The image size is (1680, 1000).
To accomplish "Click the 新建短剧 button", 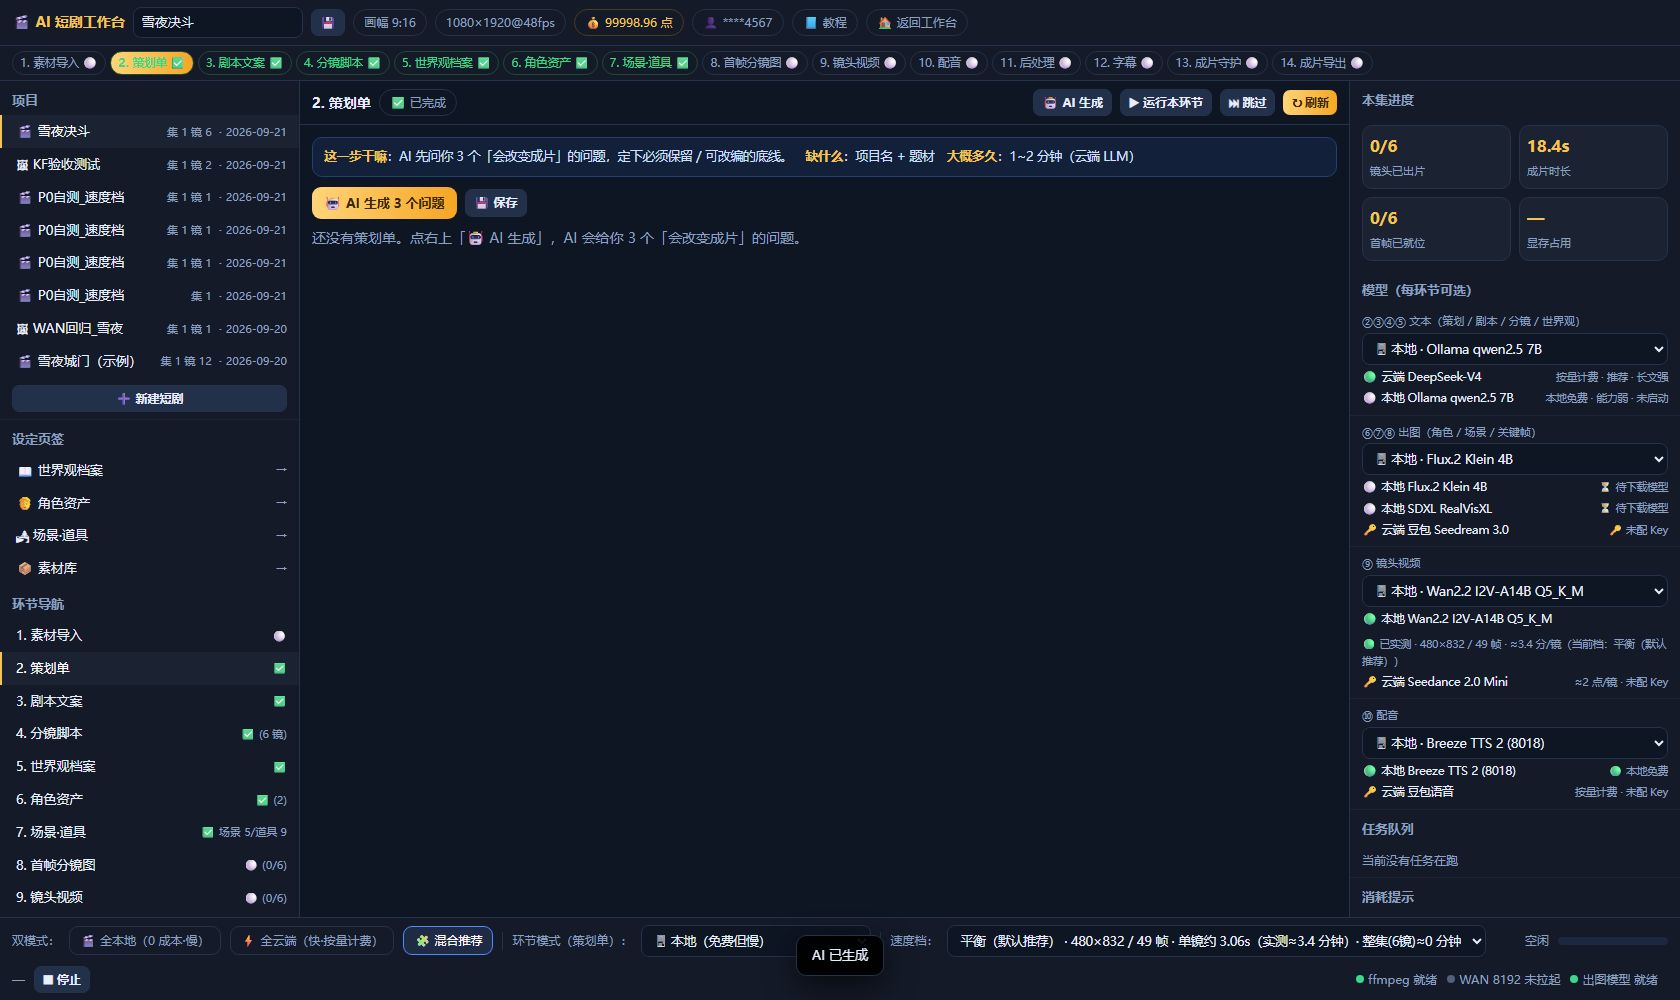I will [149, 399].
